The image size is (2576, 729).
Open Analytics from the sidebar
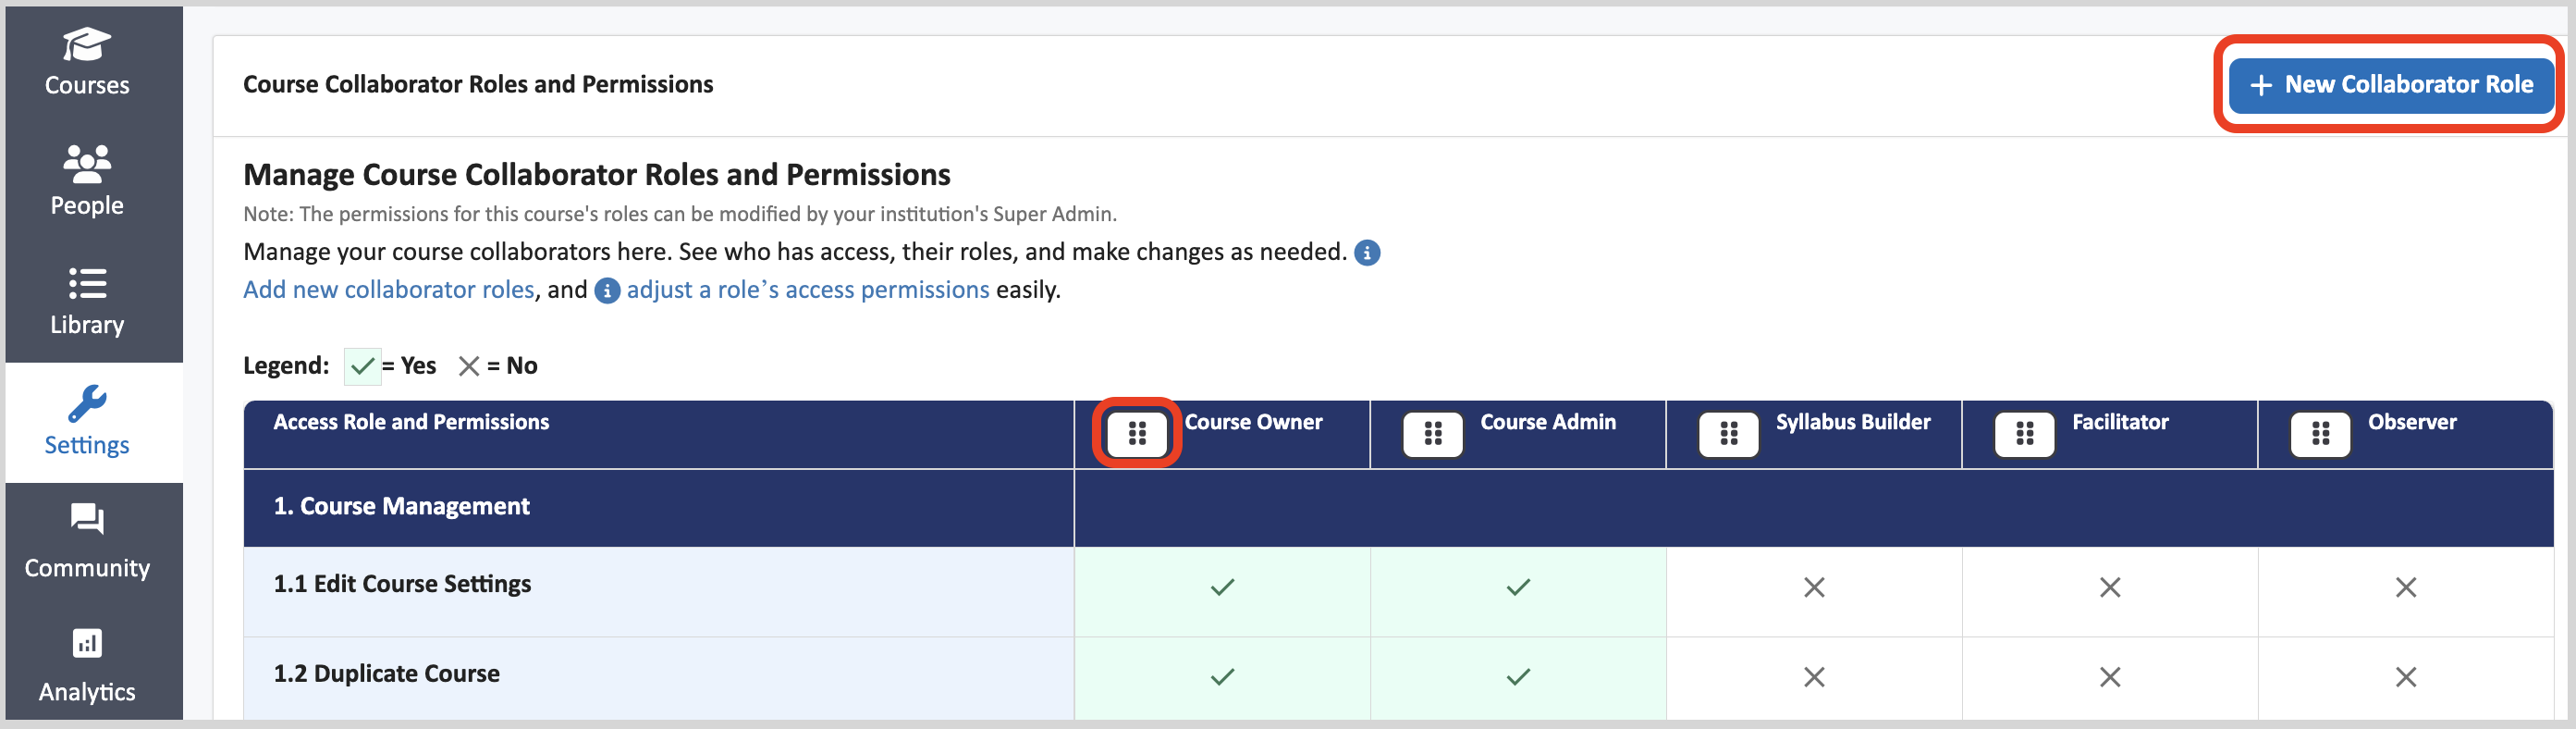[87, 665]
